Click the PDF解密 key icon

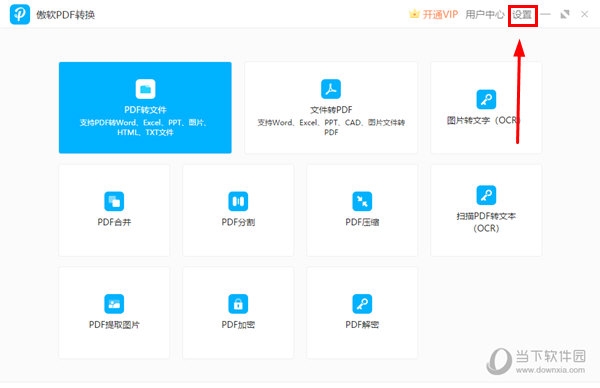coord(362,303)
